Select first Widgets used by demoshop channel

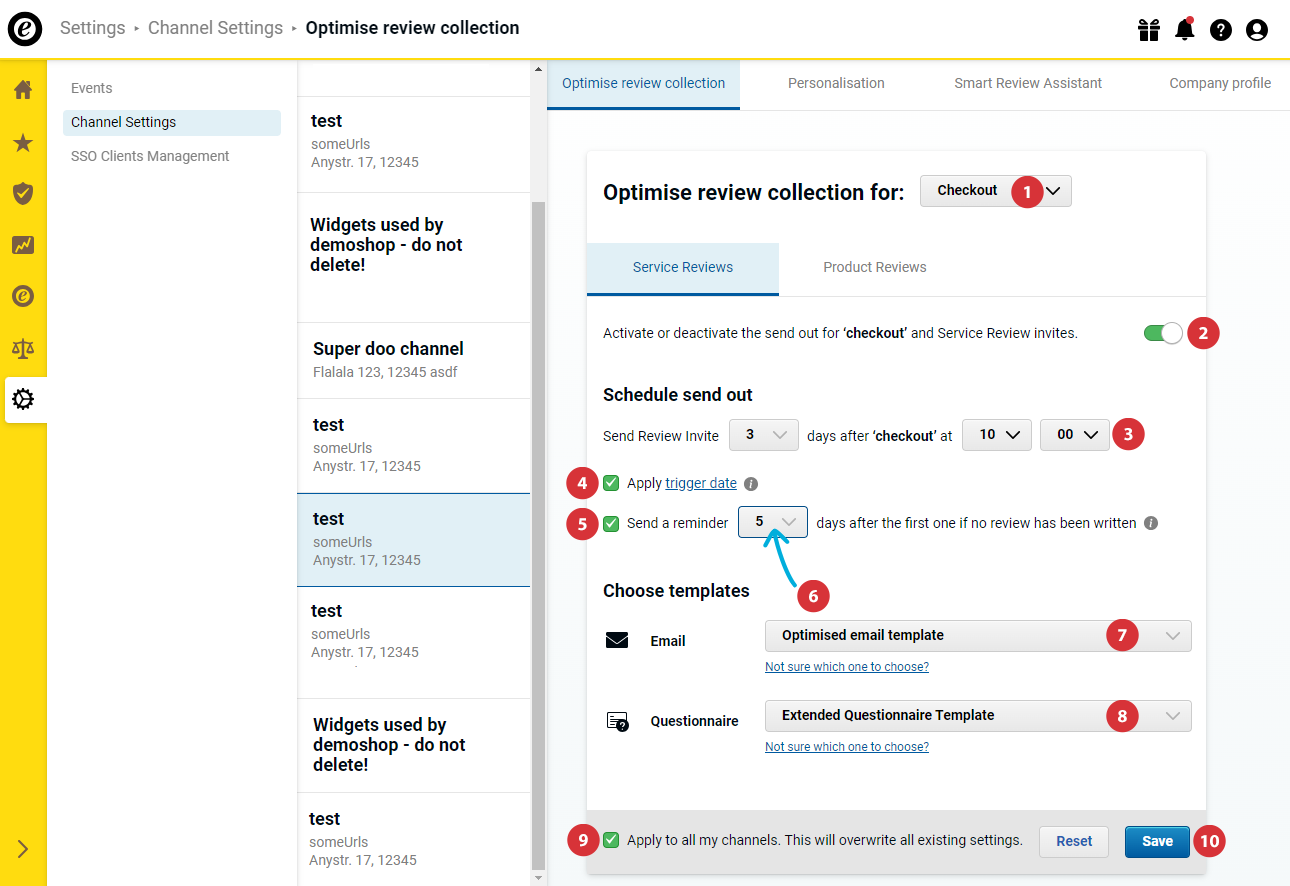pyautogui.click(x=414, y=257)
